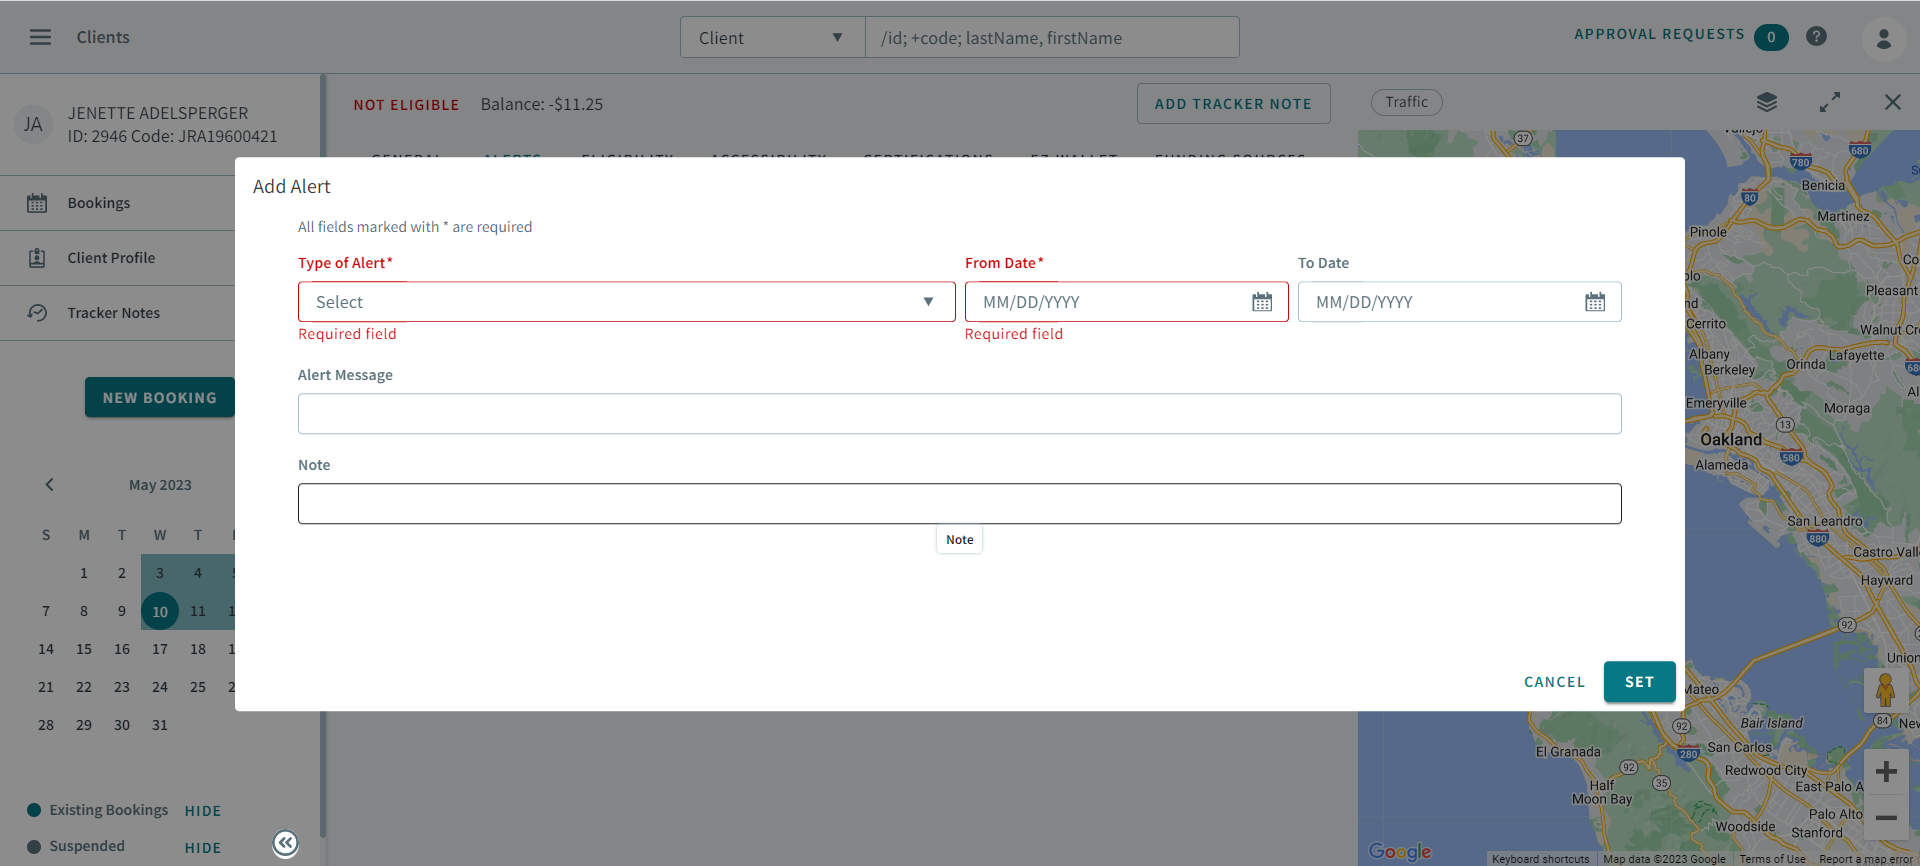1920x866 pixels.
Task: Zoom in on the map
Action: pyautogui.click(x=1886, y=772)
